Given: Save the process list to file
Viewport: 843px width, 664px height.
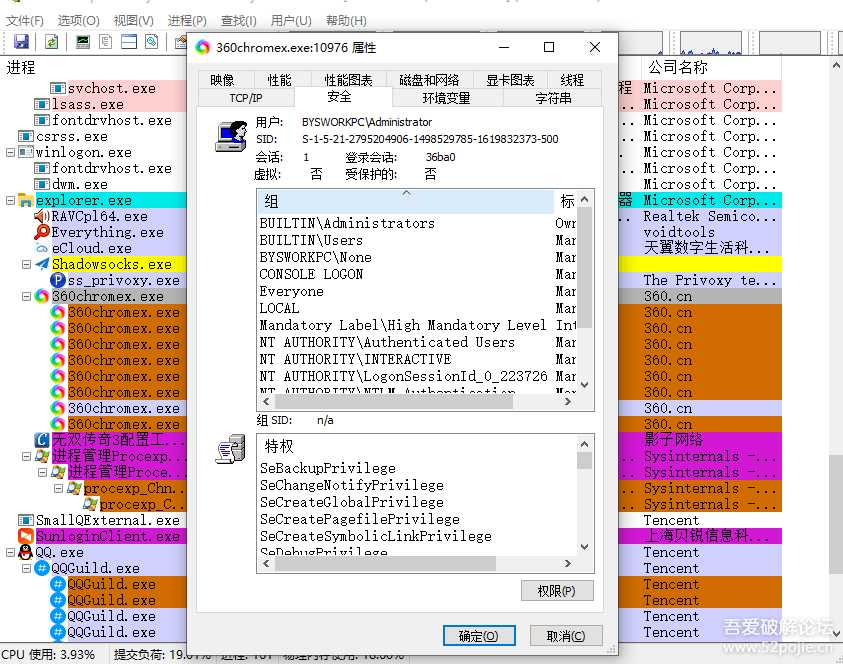Looking at the screenshot, I should coord(21,41).
